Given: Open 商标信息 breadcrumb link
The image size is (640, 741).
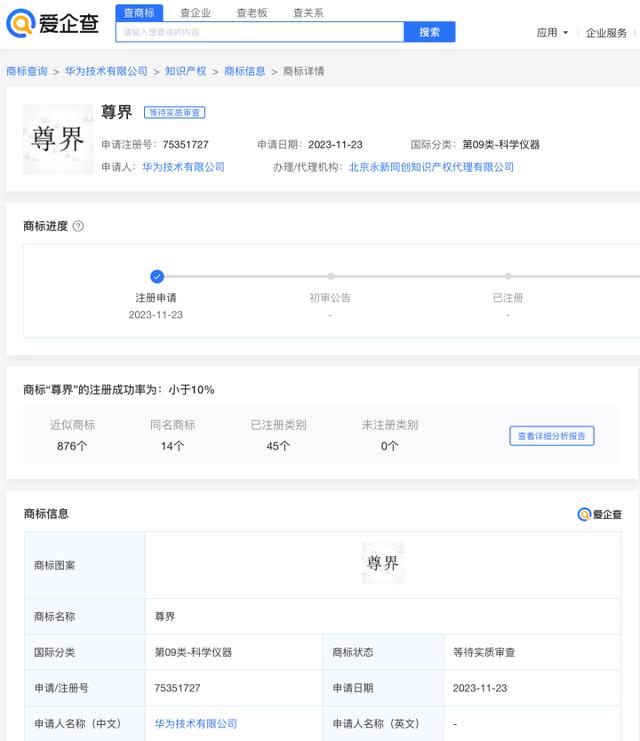Looking at the screenshot, I should [245, 71].
